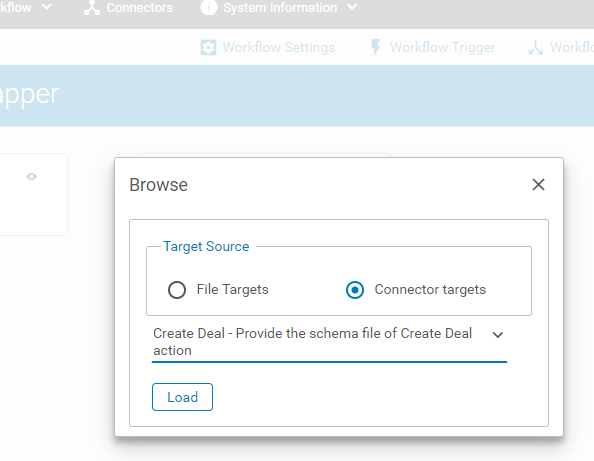Image resolution: width=594 pixels, height=461 pixels.
Task: Click the workflow branch icon at the right edge
Action: click(536, 48)
